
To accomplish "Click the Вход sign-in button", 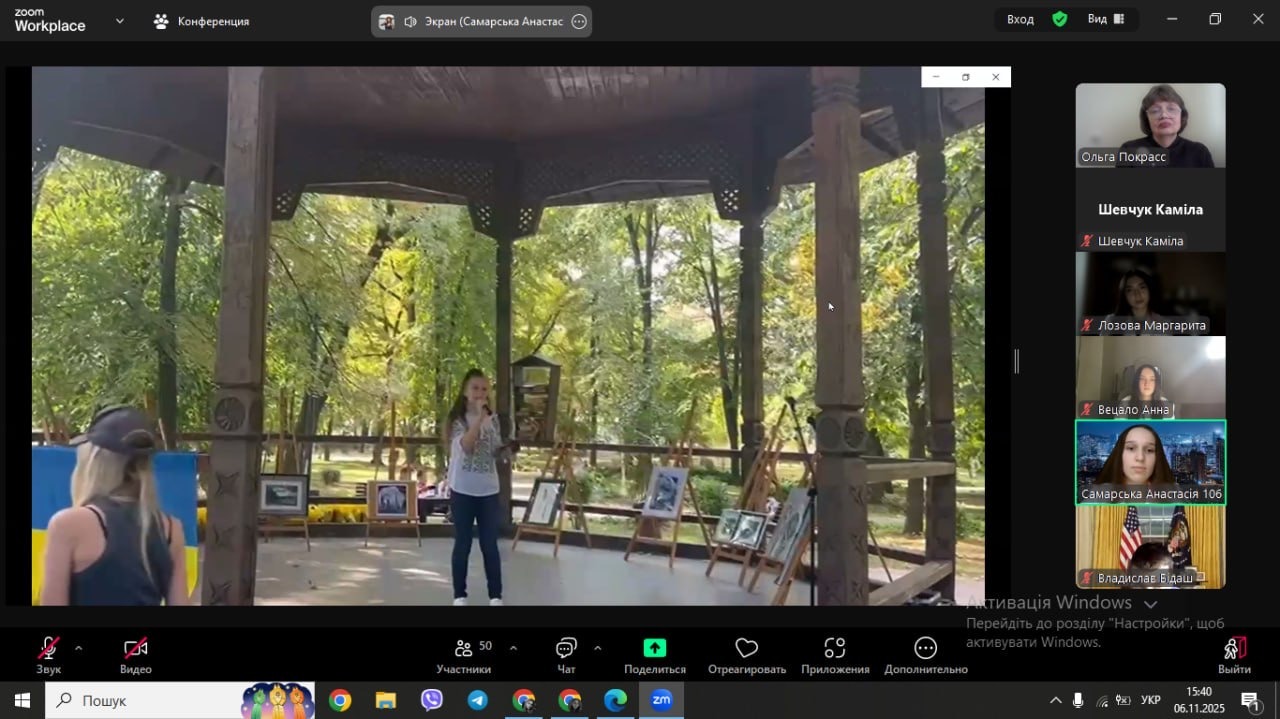I will pos(1020,19).
